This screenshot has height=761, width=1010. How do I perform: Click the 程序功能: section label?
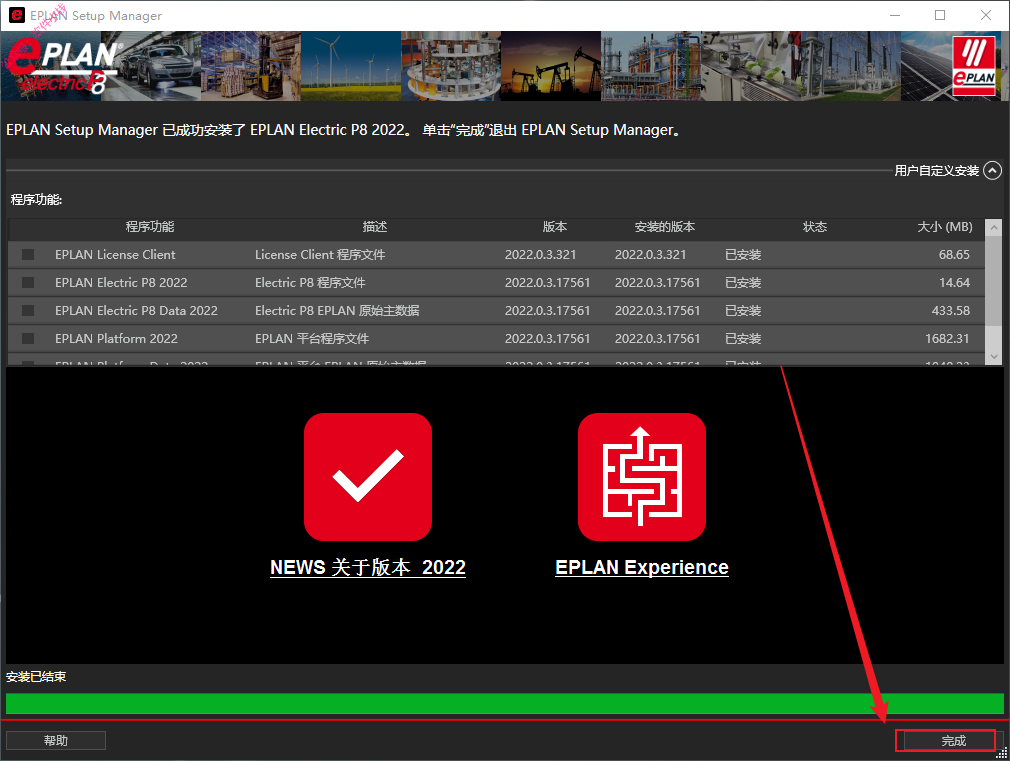point(36,200)
